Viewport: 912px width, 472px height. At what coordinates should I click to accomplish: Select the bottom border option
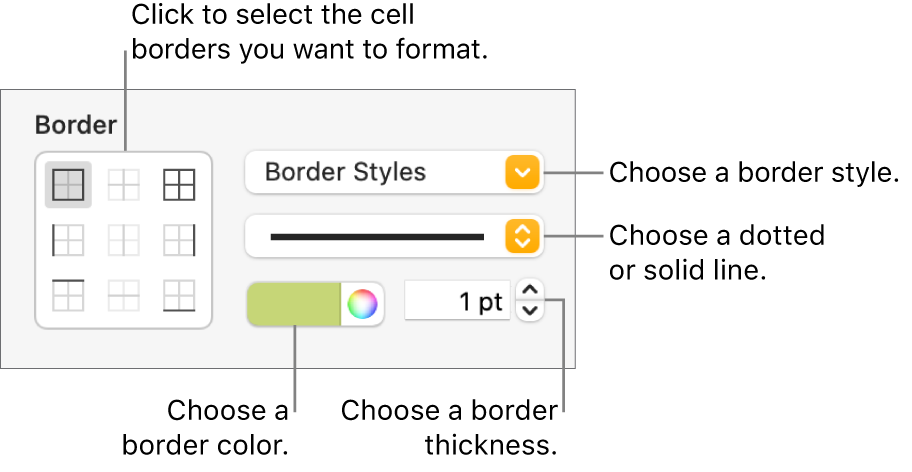pyautogui.click(x=179, y=295)
